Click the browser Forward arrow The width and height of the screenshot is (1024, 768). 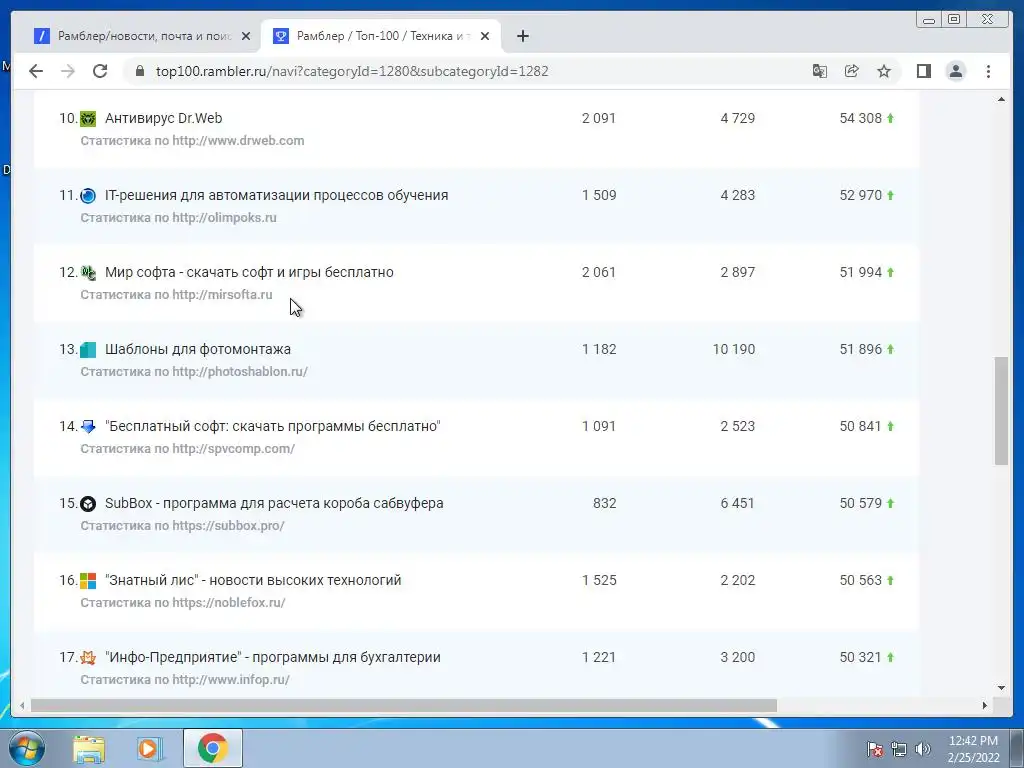point(68,71)
